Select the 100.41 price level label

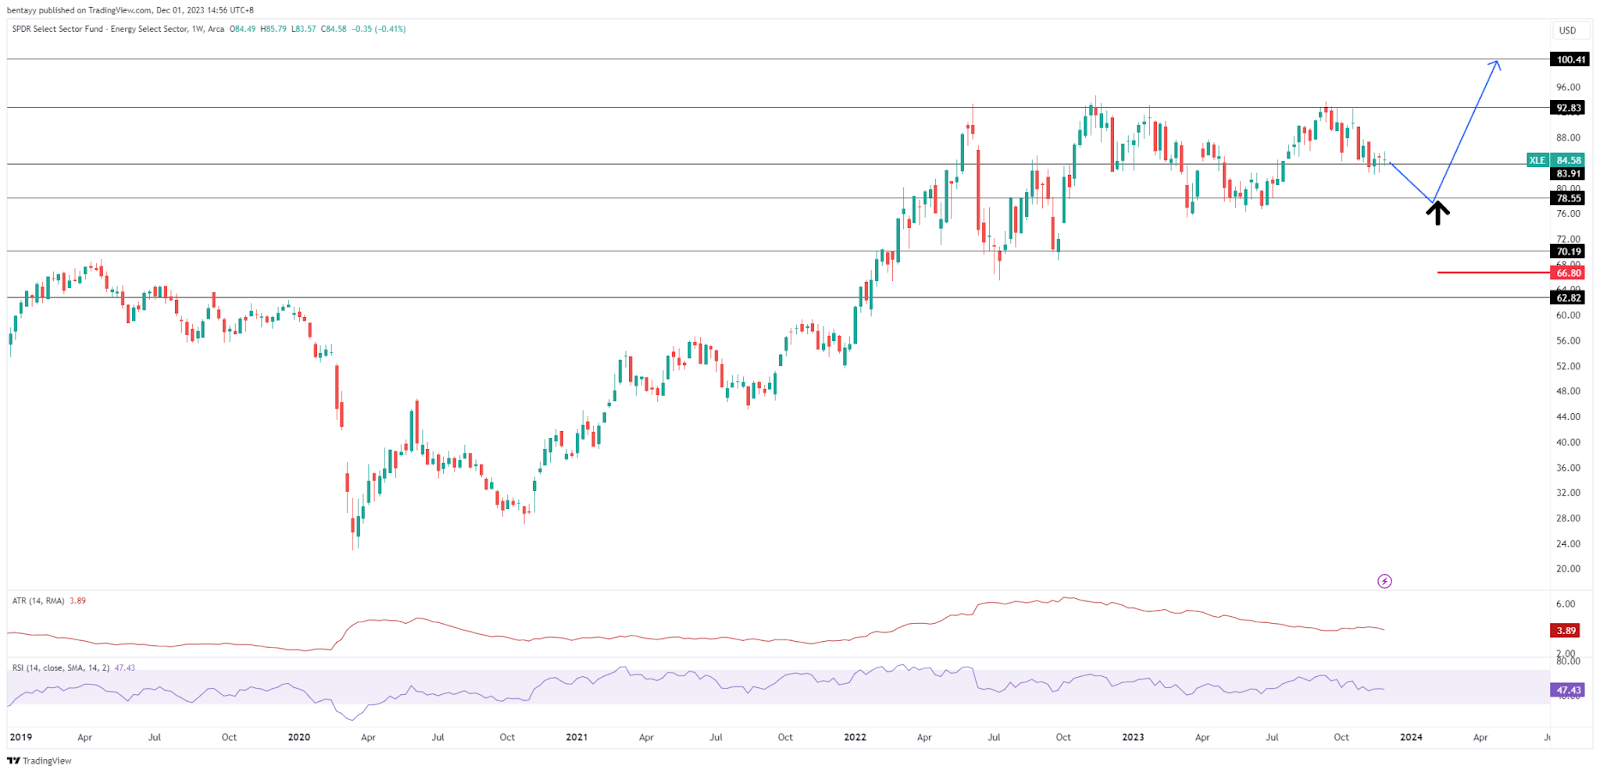coord(1570,60)
